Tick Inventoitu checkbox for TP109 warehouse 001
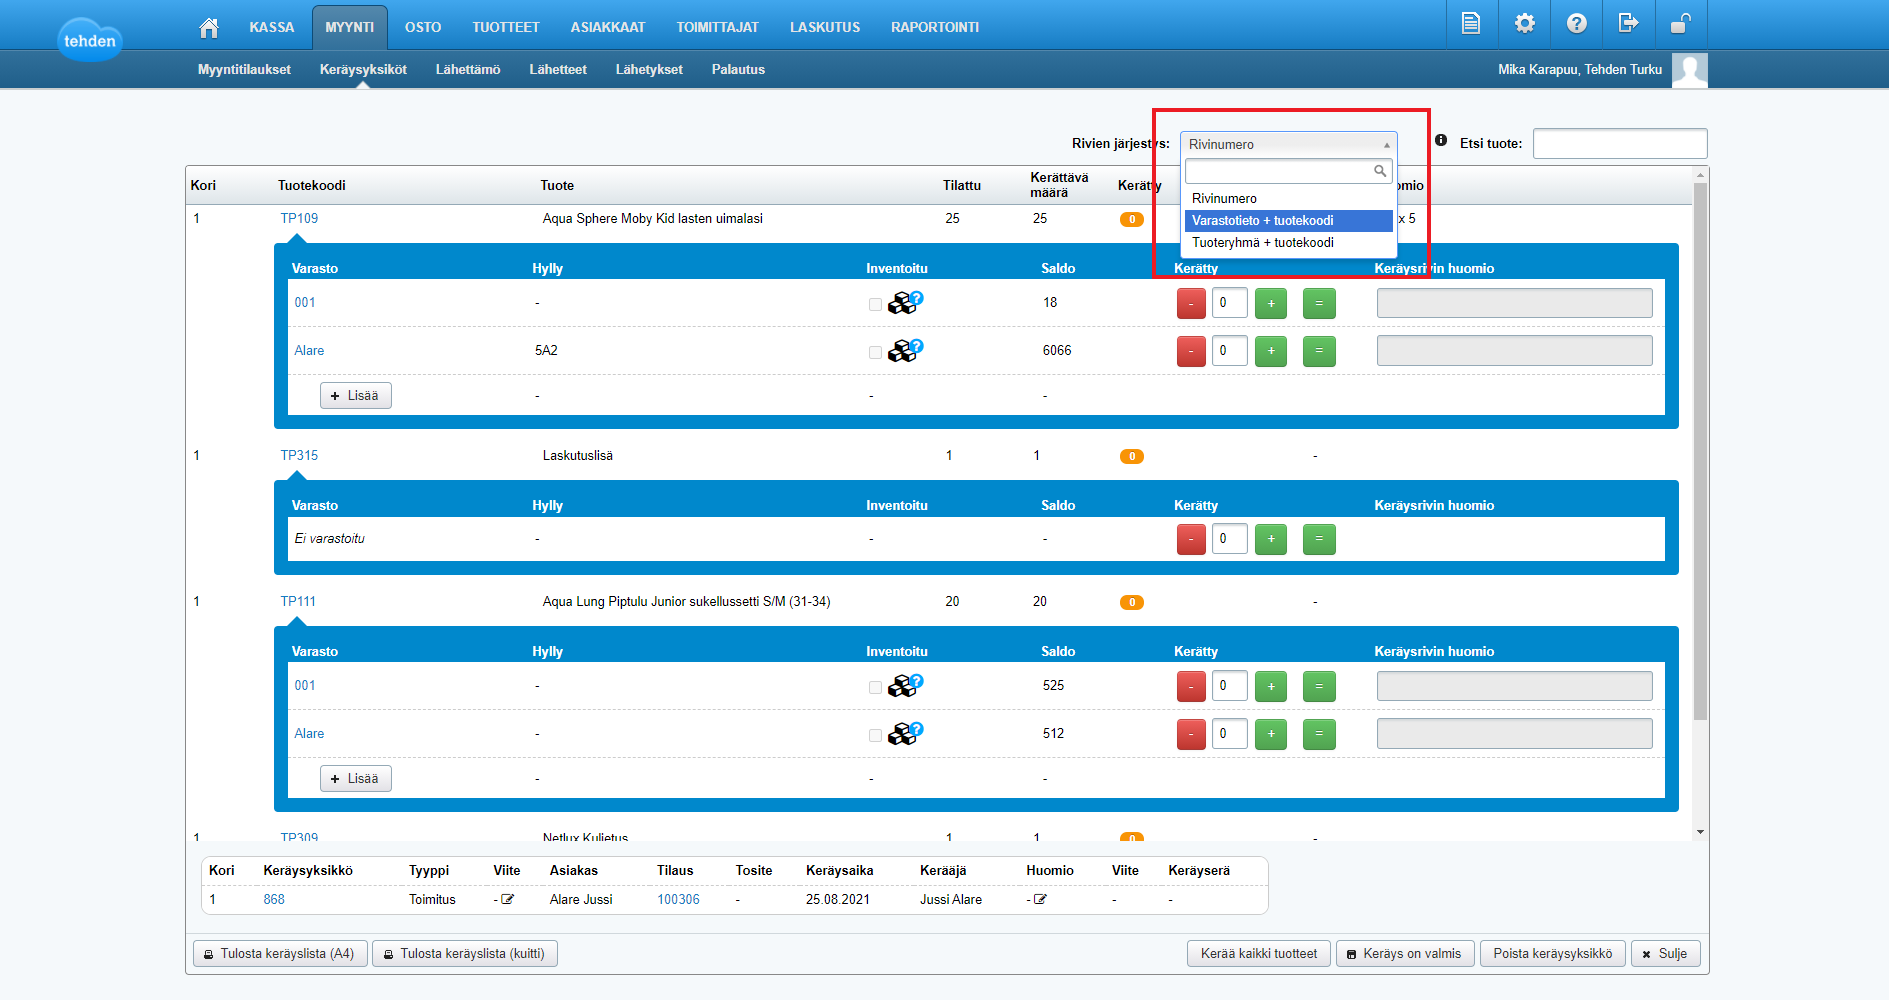1889x1000 pixels. click(x=875, y=304)
